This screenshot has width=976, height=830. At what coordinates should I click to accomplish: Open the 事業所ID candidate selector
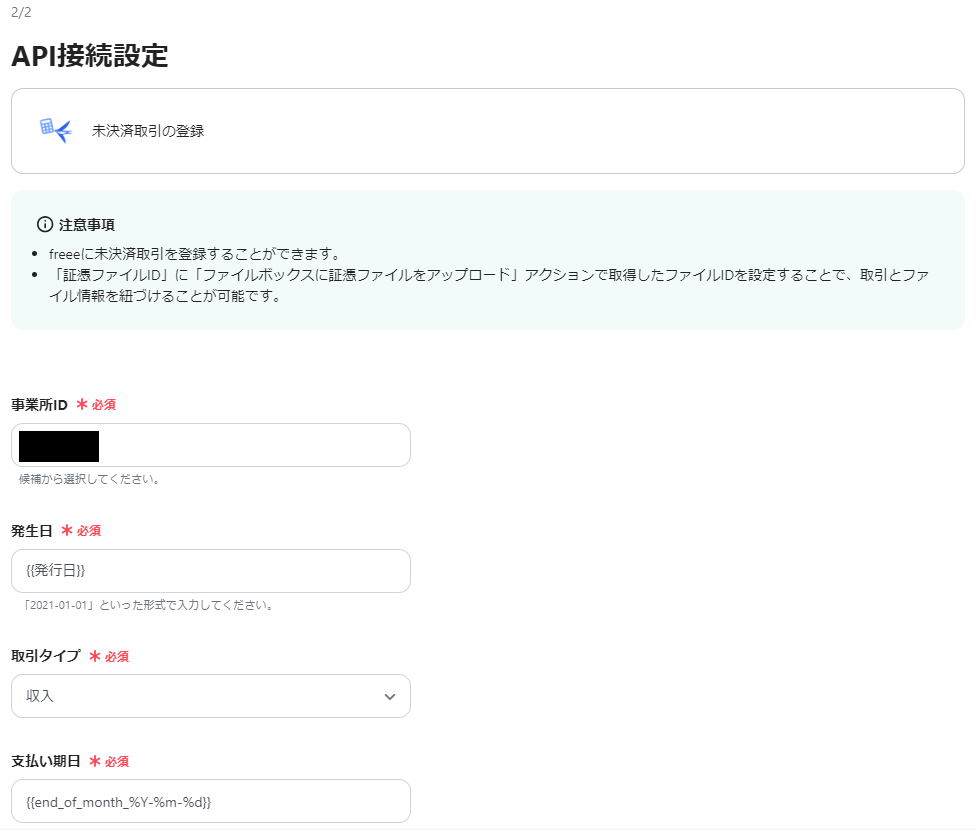click(210, 445)
